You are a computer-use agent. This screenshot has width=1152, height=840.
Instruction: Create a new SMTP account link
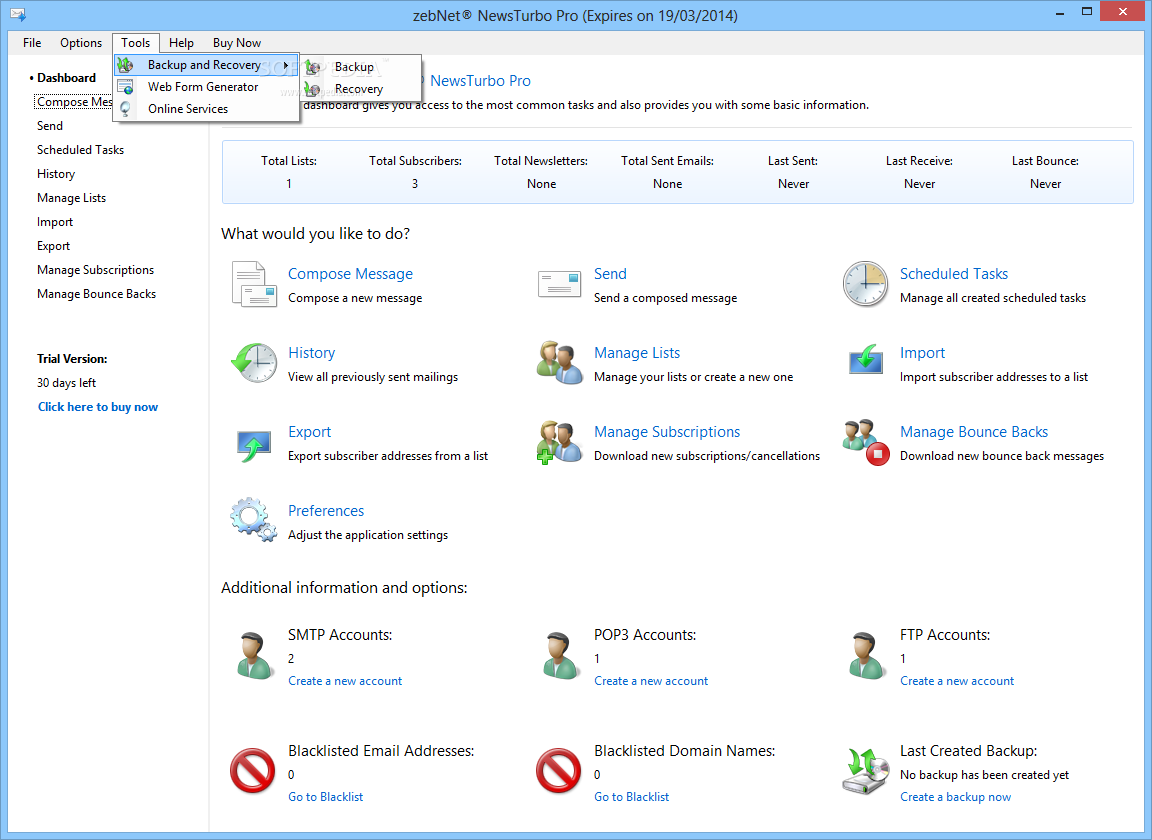345,681
